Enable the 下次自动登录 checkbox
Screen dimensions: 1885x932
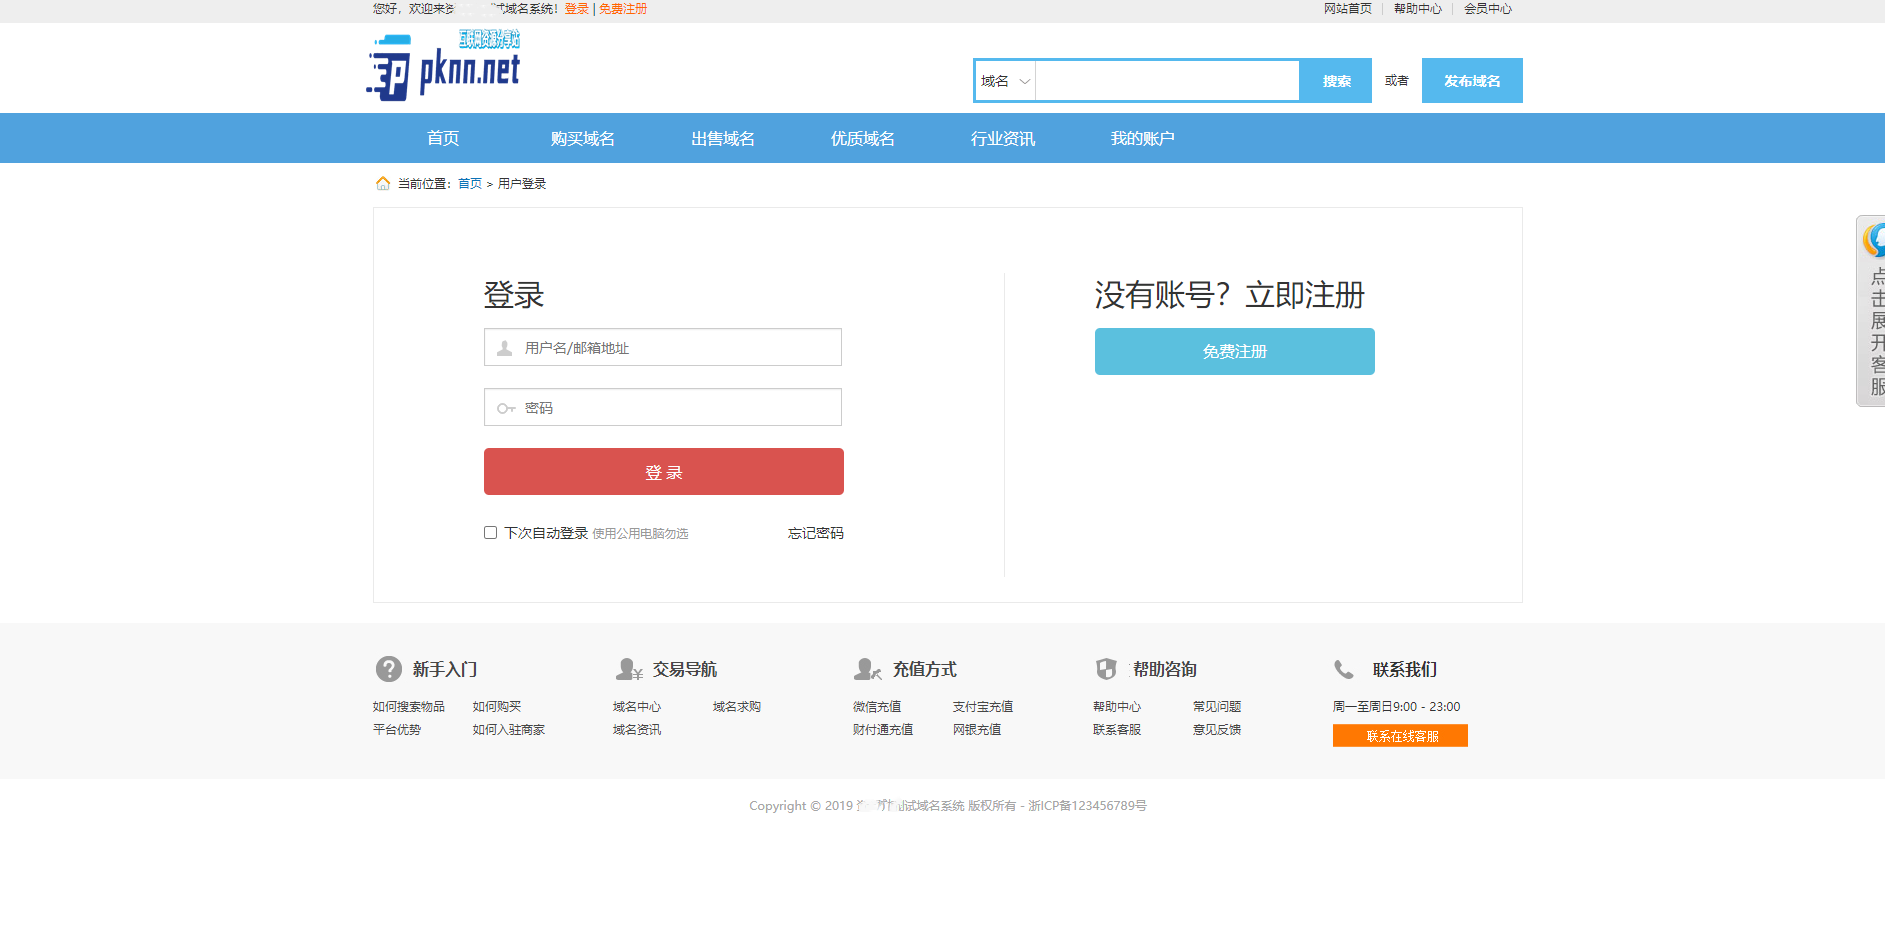click(x=490, y=532)
